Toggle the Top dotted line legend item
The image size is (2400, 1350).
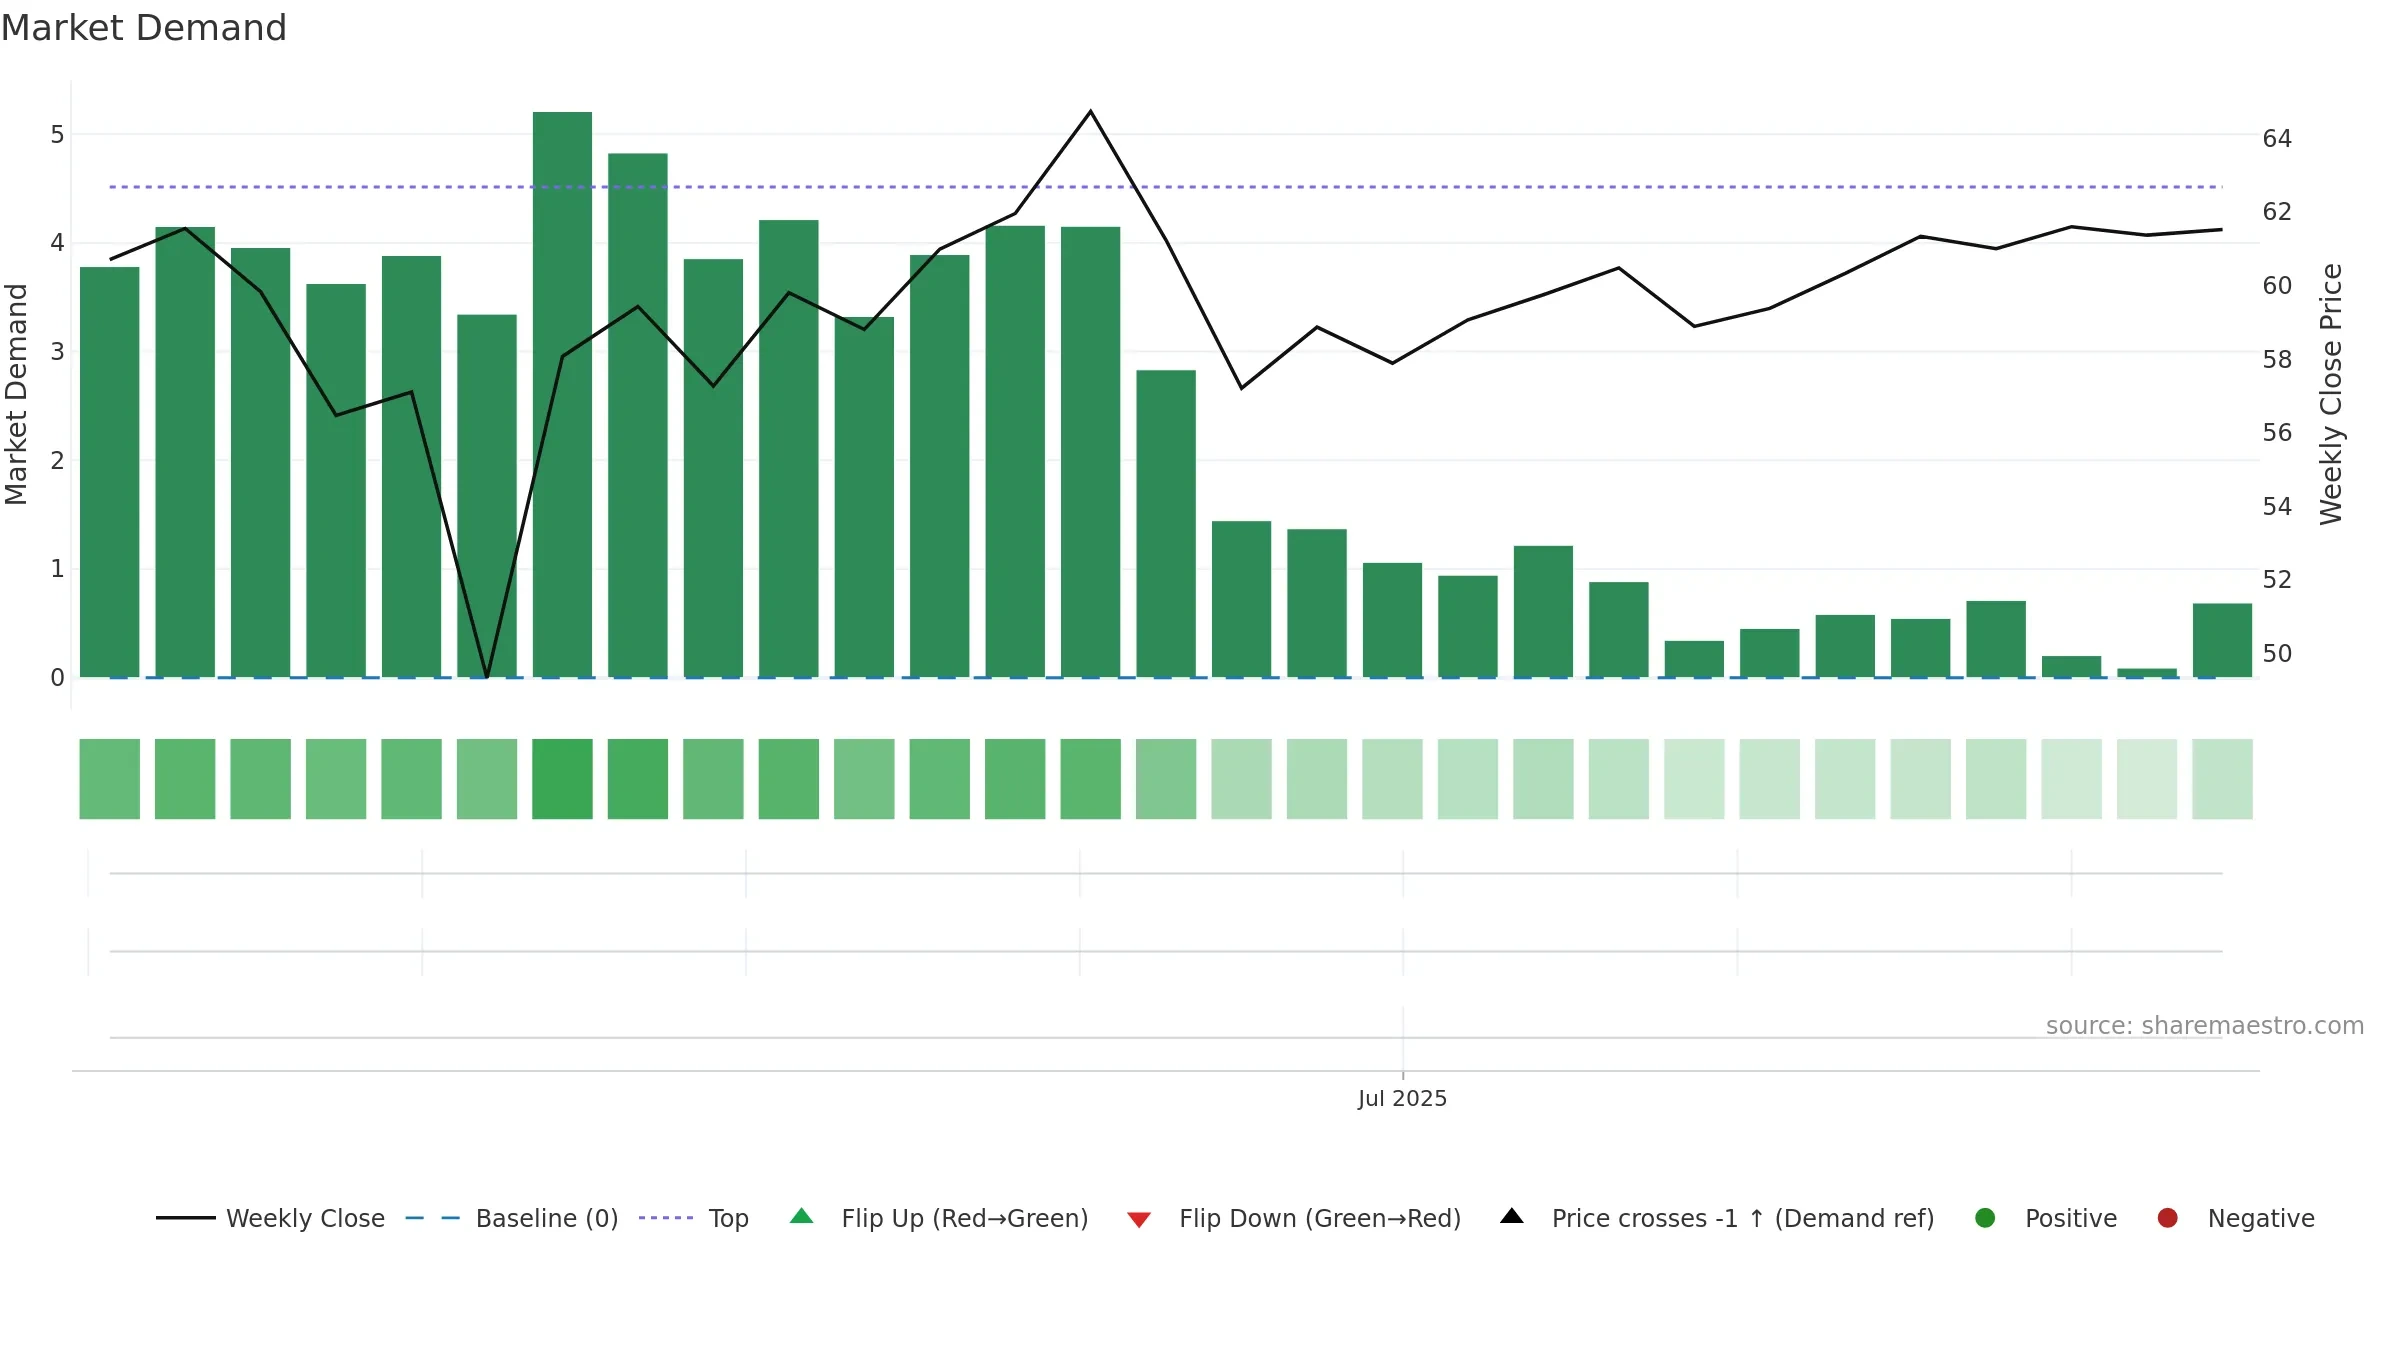click(x=693, y=1218)
